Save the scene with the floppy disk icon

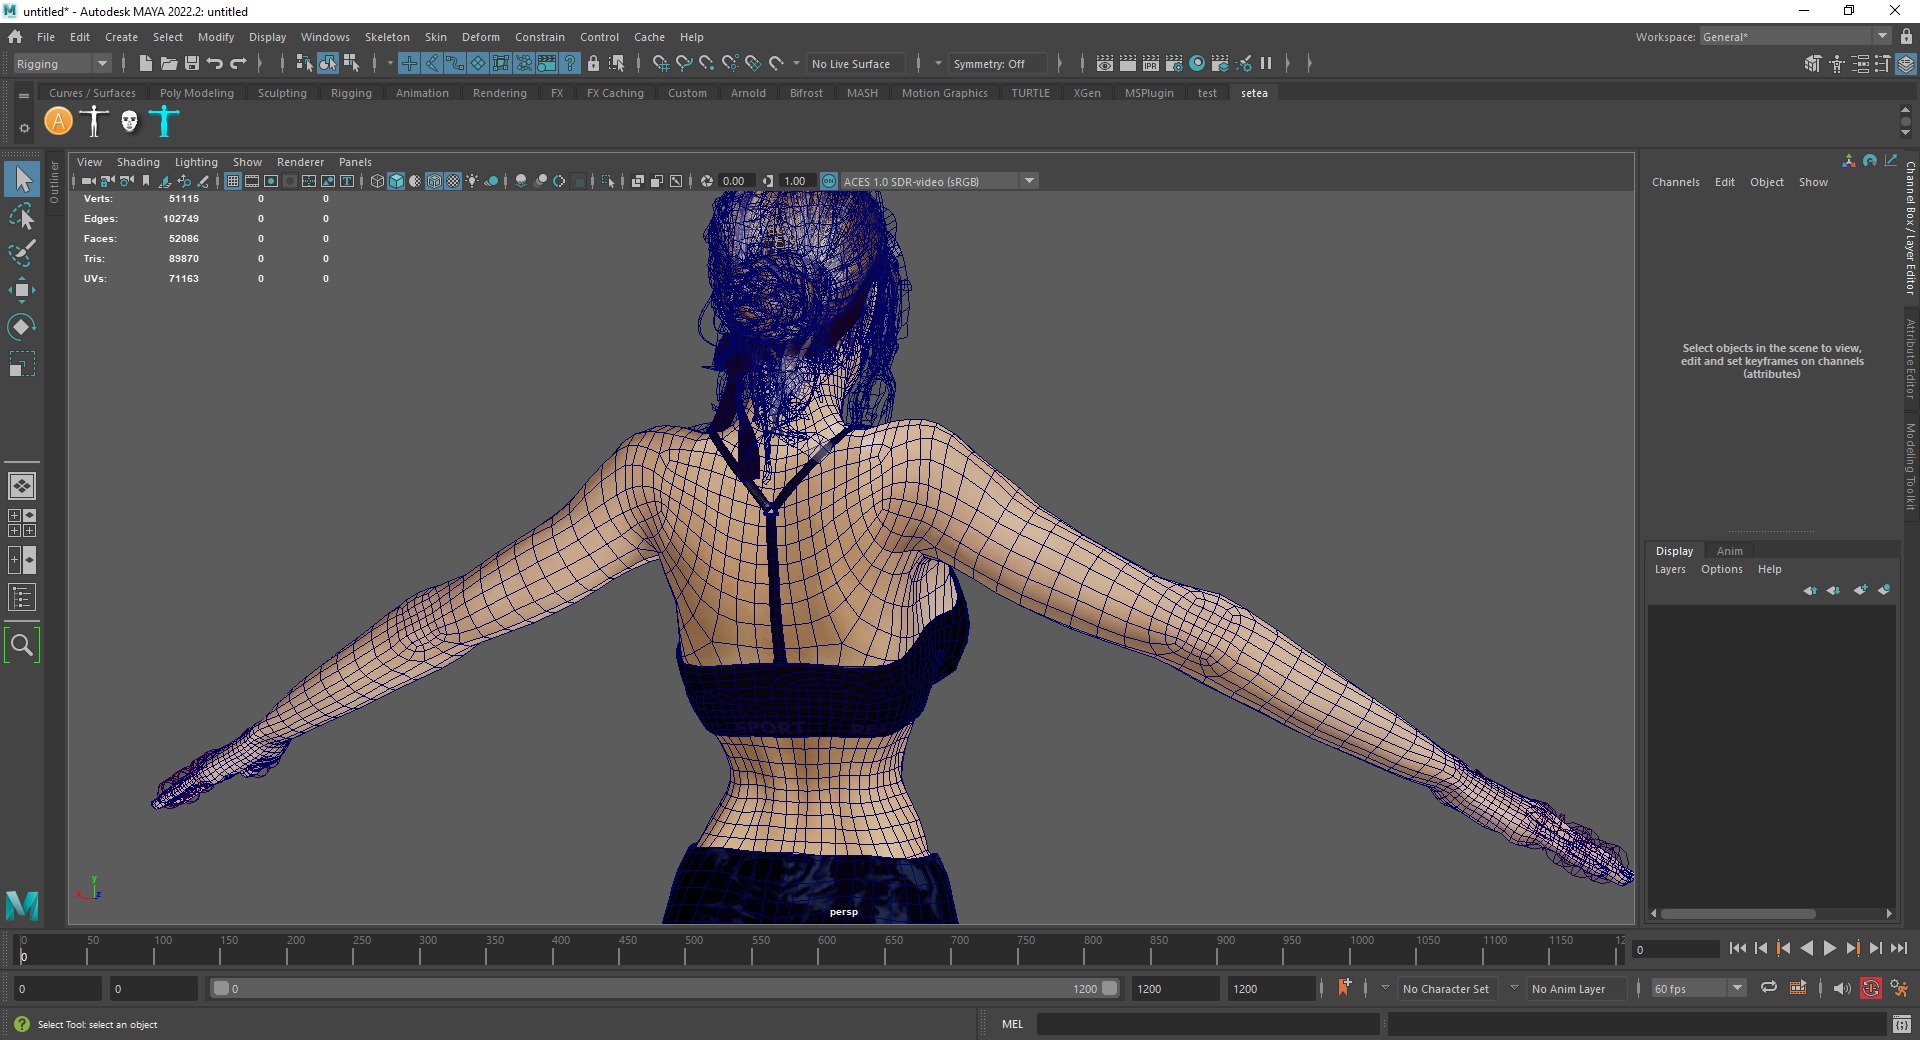[x=192, y=63]
